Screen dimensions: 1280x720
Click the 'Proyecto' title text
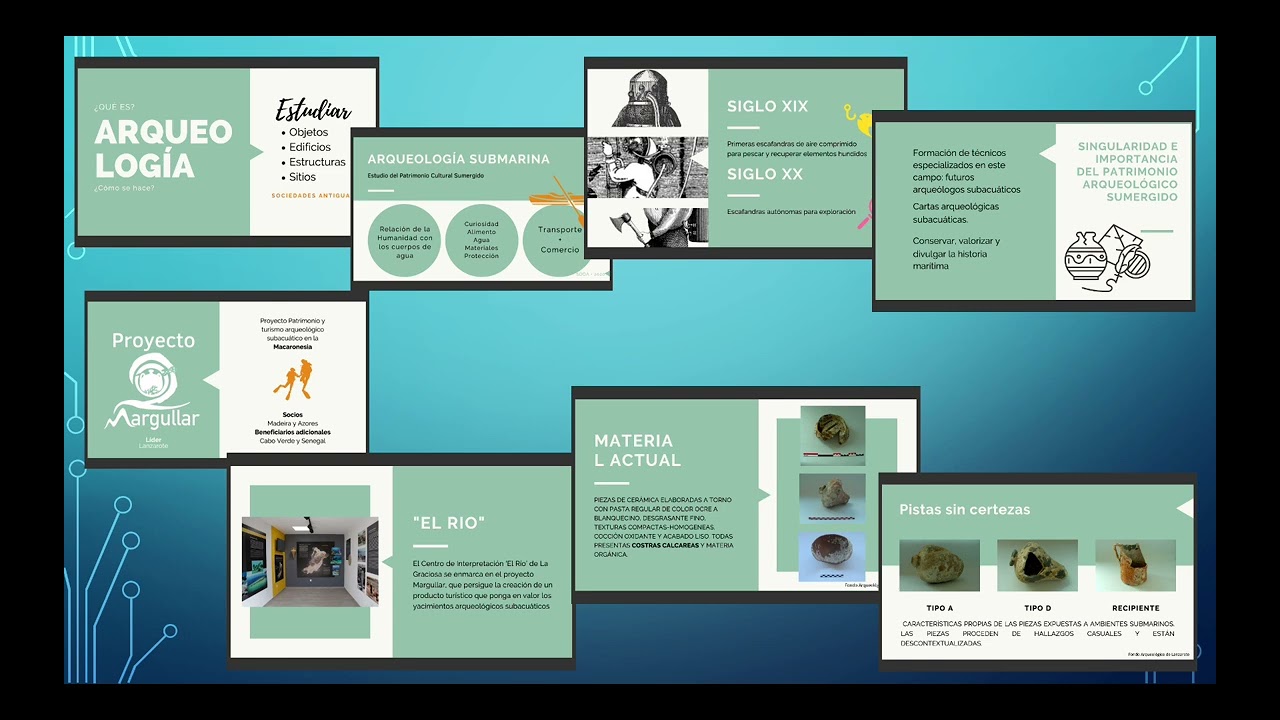153,340
